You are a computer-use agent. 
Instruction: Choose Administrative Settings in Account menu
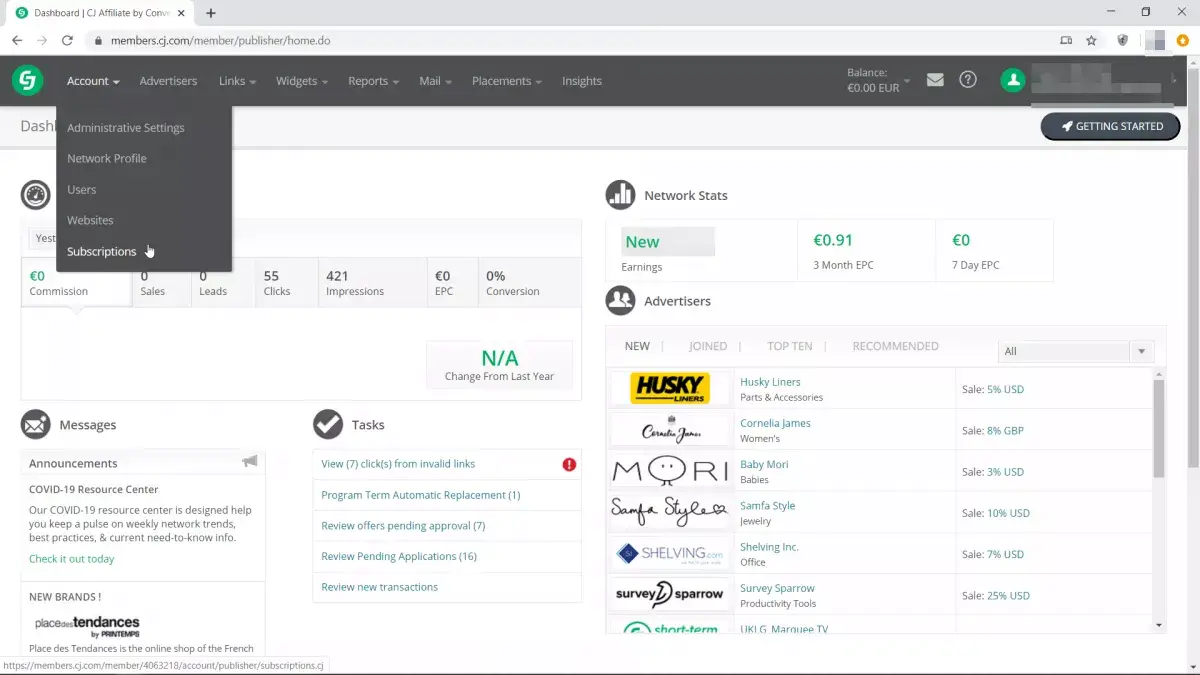[x=125, y=128]
